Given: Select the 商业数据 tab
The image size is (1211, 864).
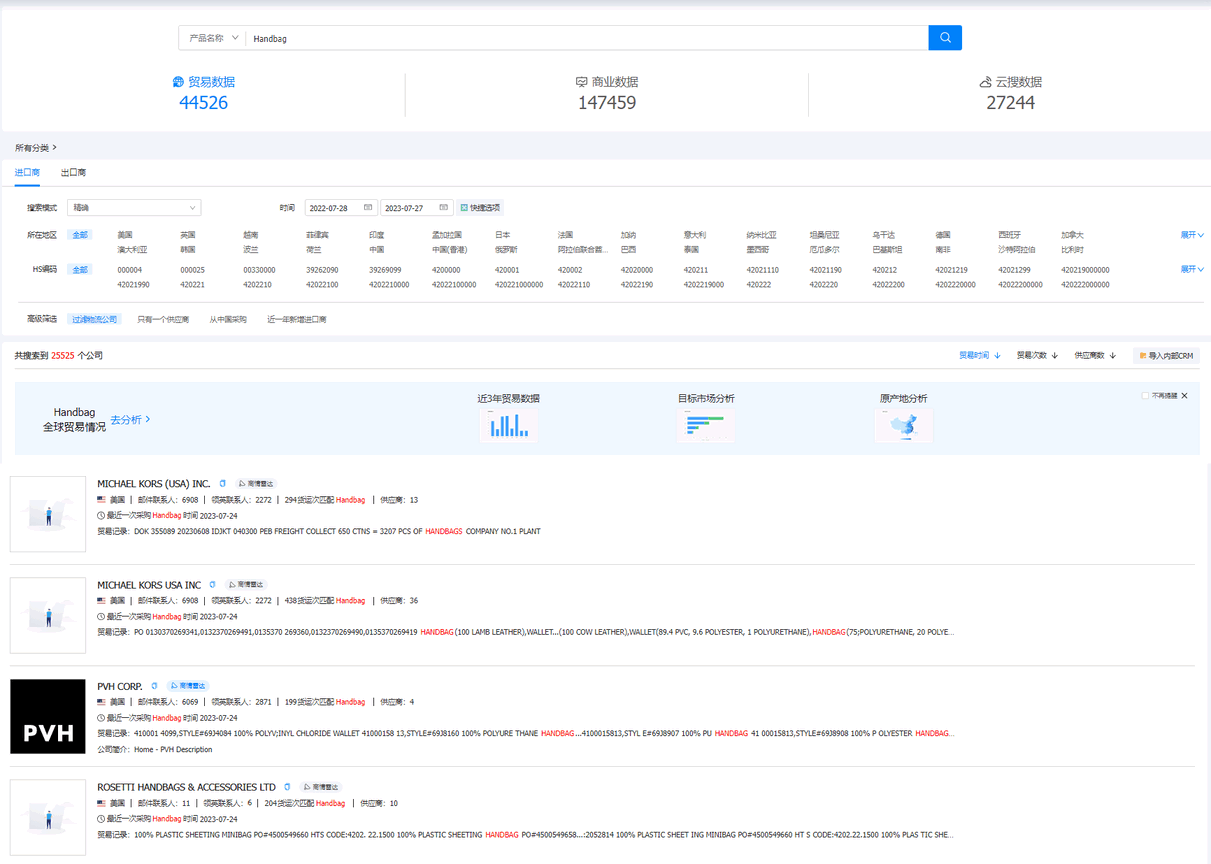Looking at the screenshot, I should (607, 92).
